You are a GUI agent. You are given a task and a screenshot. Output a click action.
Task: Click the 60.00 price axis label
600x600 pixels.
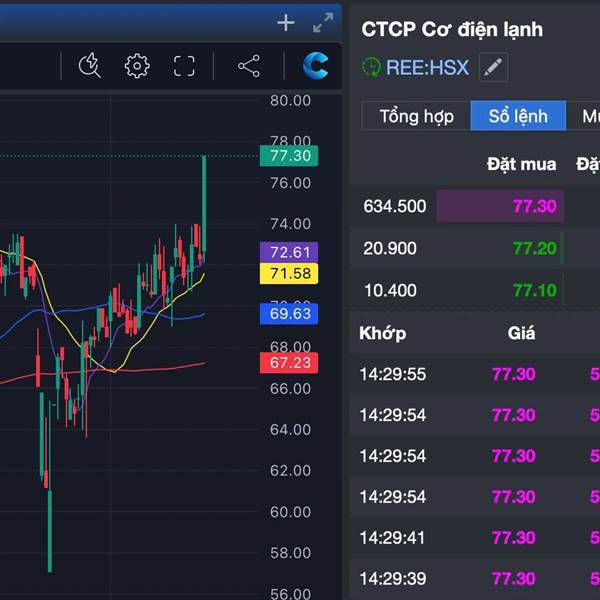point(290,512)
